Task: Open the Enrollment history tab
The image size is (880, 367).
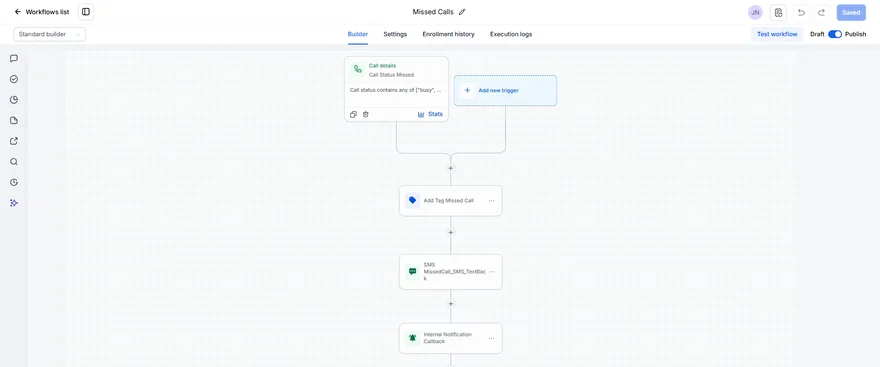Action: [x=448, y=34]
